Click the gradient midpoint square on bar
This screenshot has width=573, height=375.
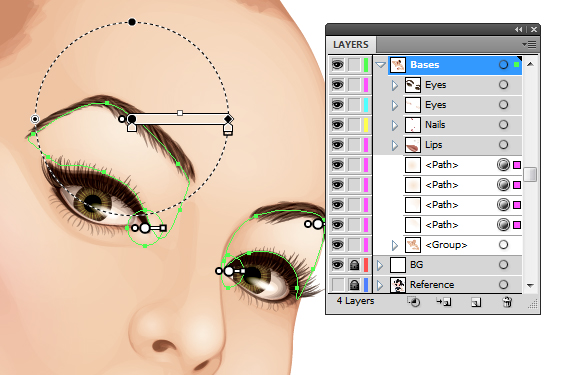click(180, 113)
